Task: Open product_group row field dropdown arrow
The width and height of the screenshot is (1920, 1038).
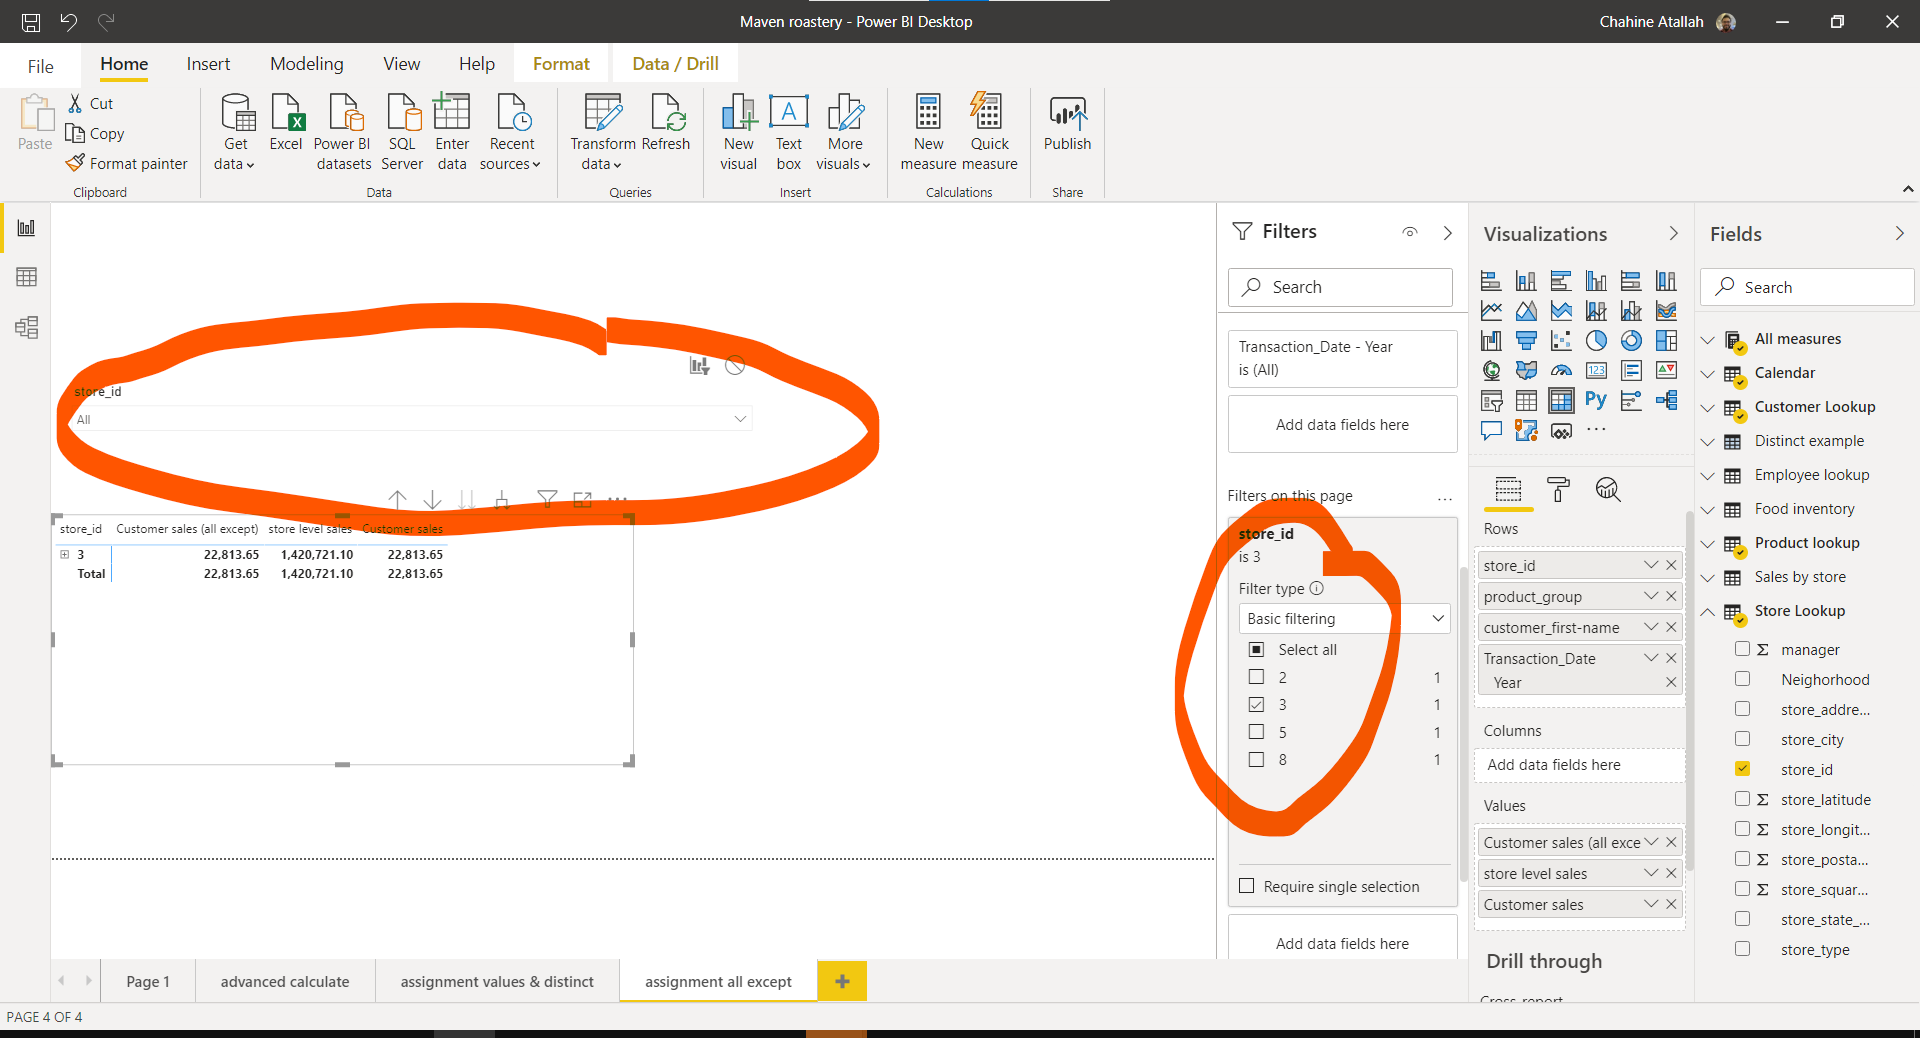Action: click(1651, 596)
